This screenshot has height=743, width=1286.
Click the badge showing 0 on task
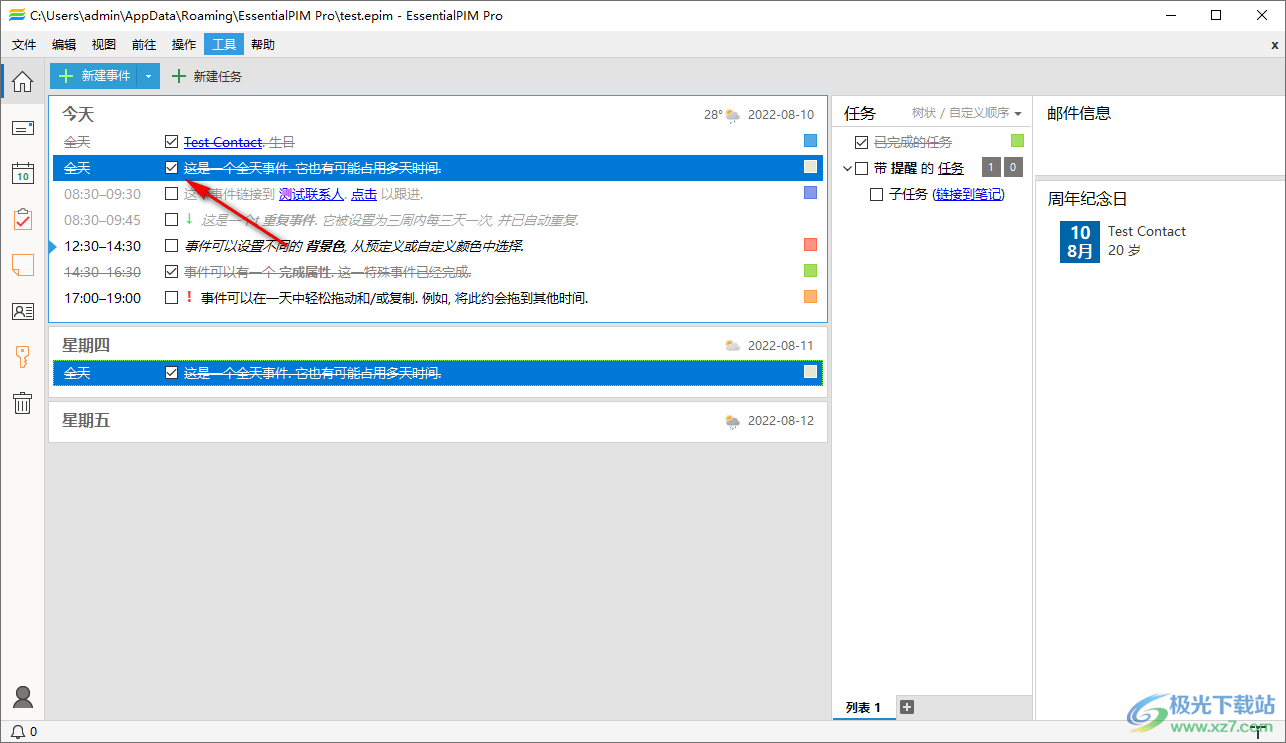(1013, 168)
